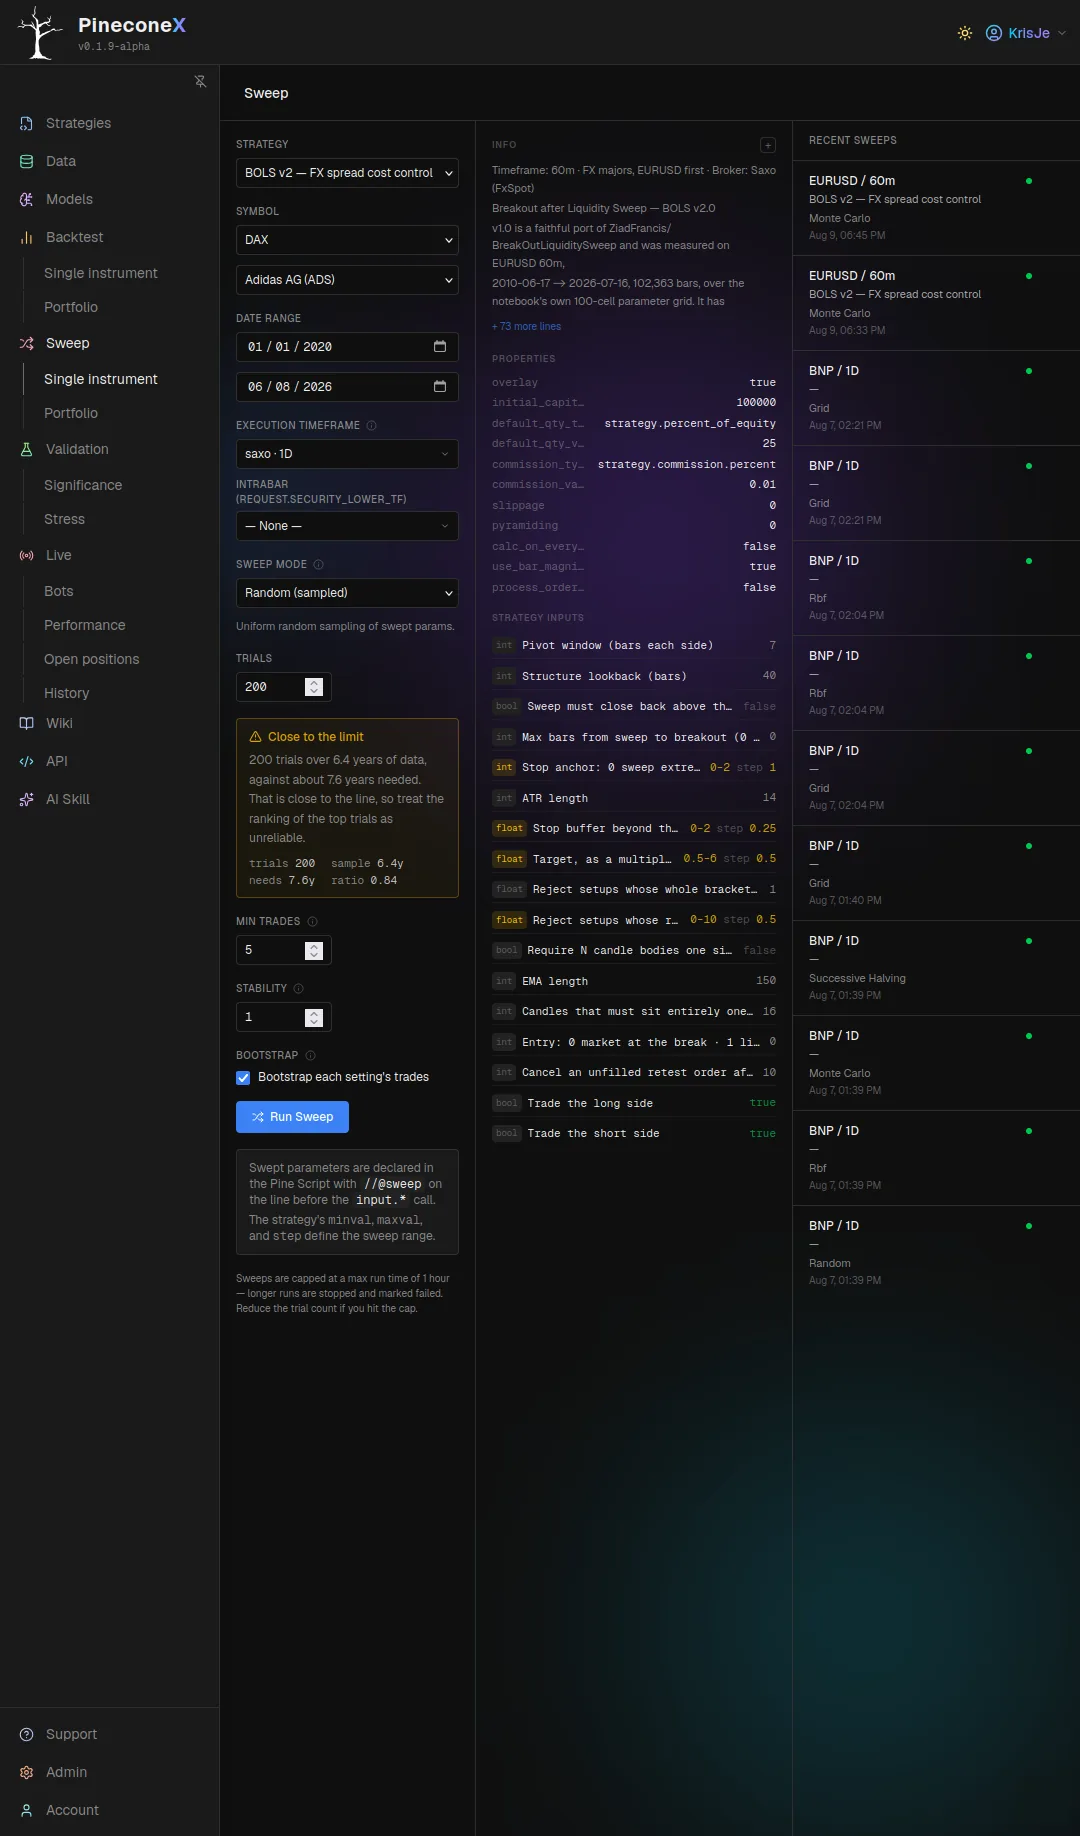Click the Backtest chart icon
The image size is (1080, 1836).
[27, 237]
